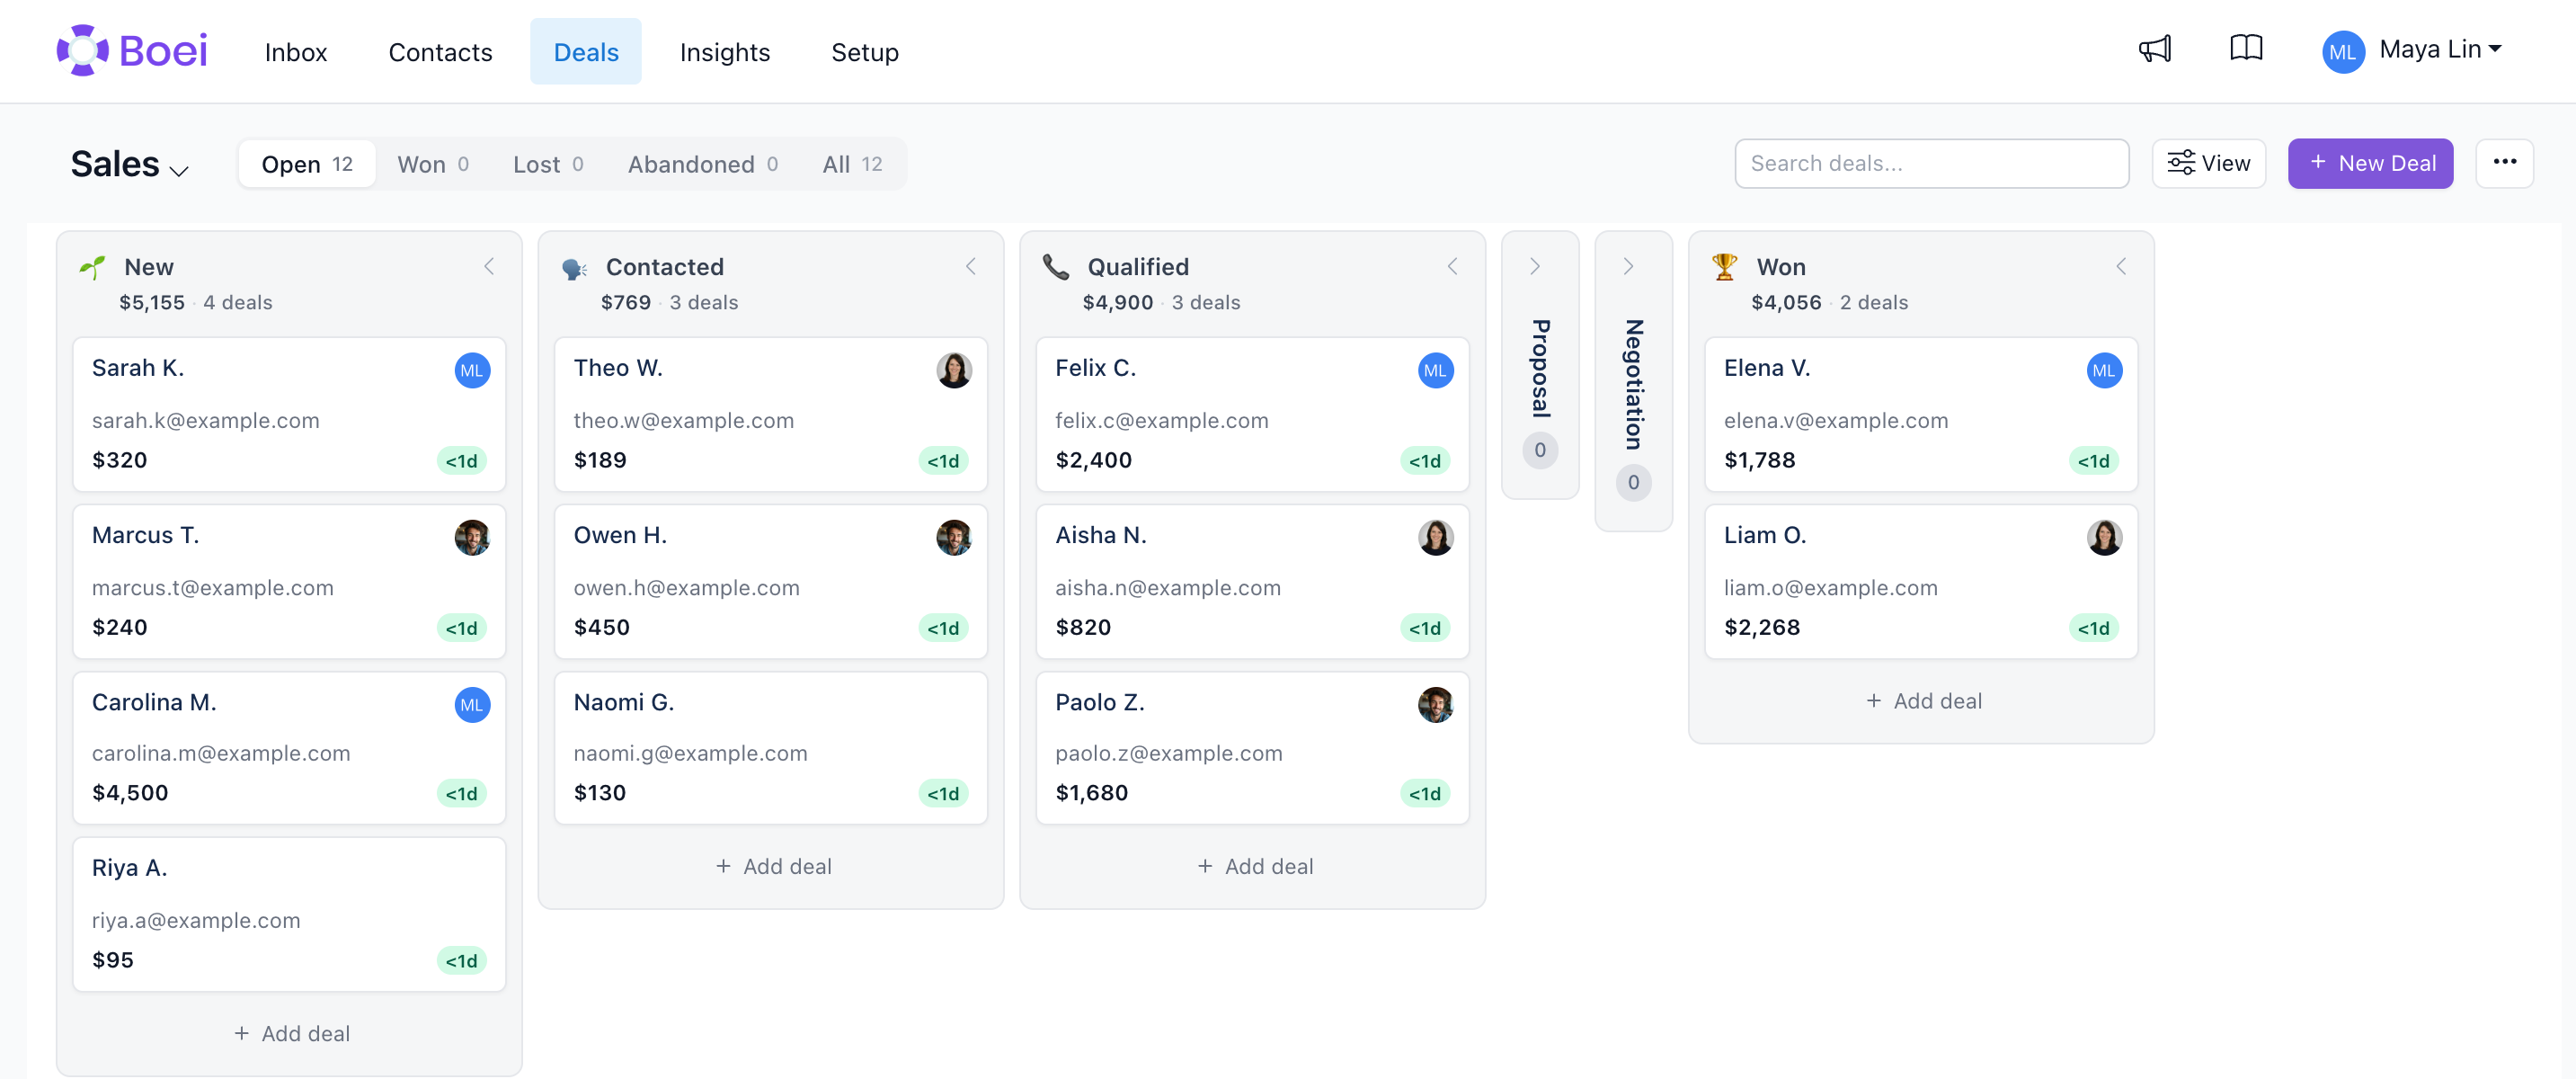The image size is (2576, 1079).
Task: Collapse the New column with its chevron
Action: point(489,267)
